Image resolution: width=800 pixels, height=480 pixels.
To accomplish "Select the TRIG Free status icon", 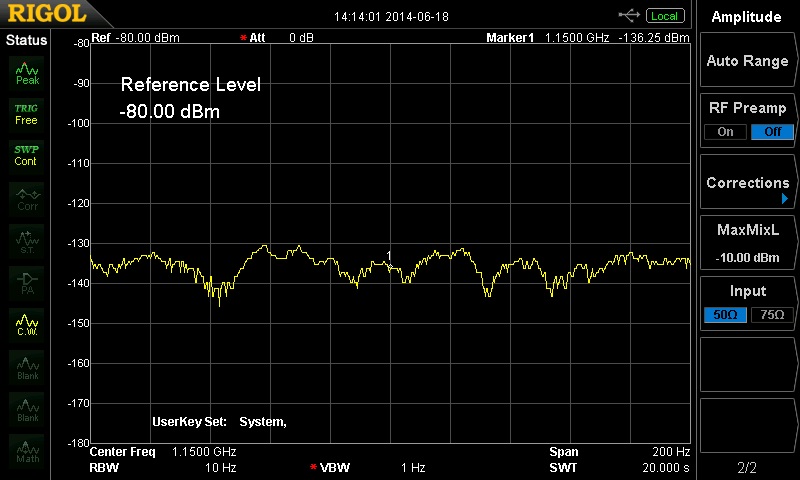I will click(26, 114).
